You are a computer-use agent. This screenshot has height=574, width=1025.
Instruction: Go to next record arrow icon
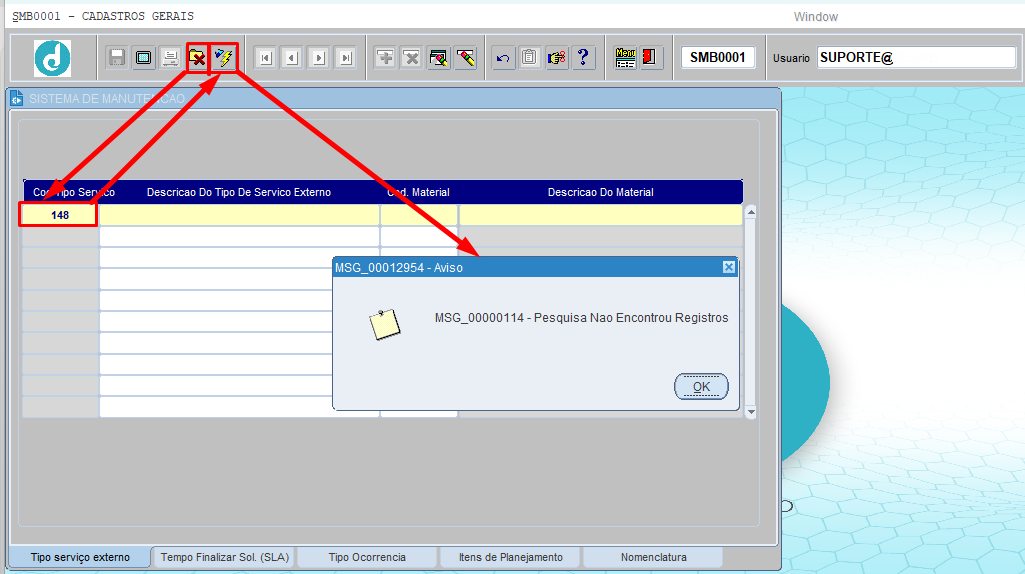tap(319, 58)
